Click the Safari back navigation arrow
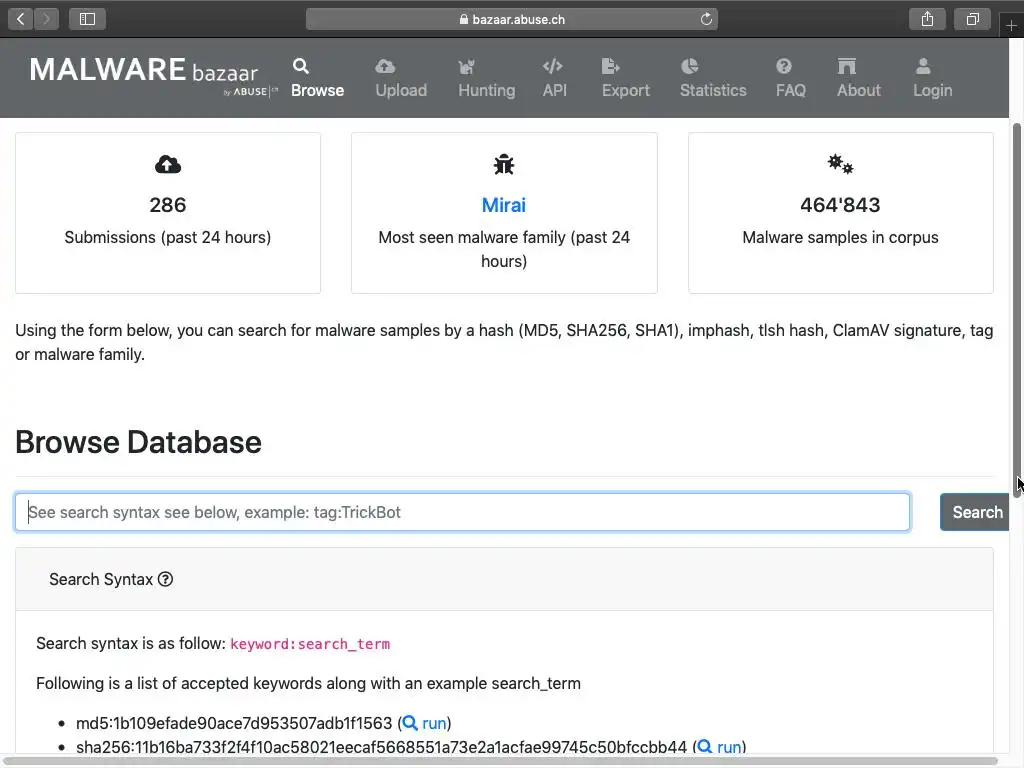The width and height of the screenshot is (1024, 768). coord(21,19)
